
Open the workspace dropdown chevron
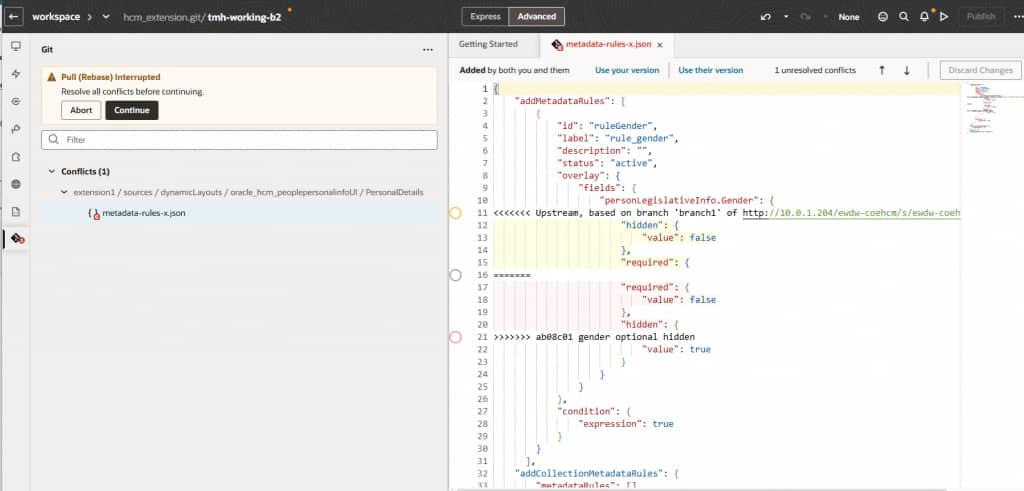(x=106, y=17)
